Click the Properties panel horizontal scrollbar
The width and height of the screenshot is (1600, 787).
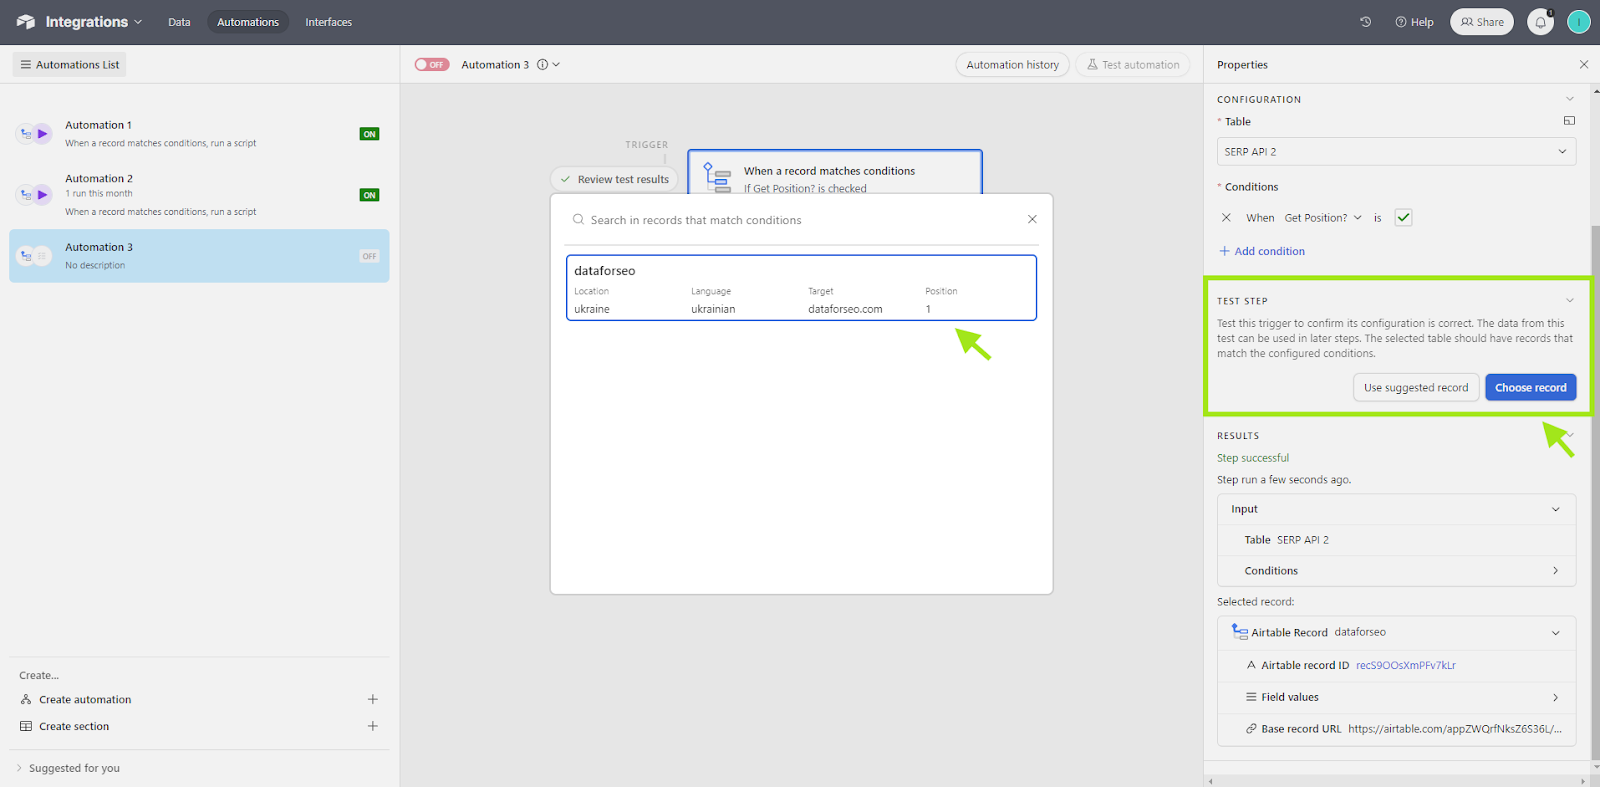[1398, 781]
